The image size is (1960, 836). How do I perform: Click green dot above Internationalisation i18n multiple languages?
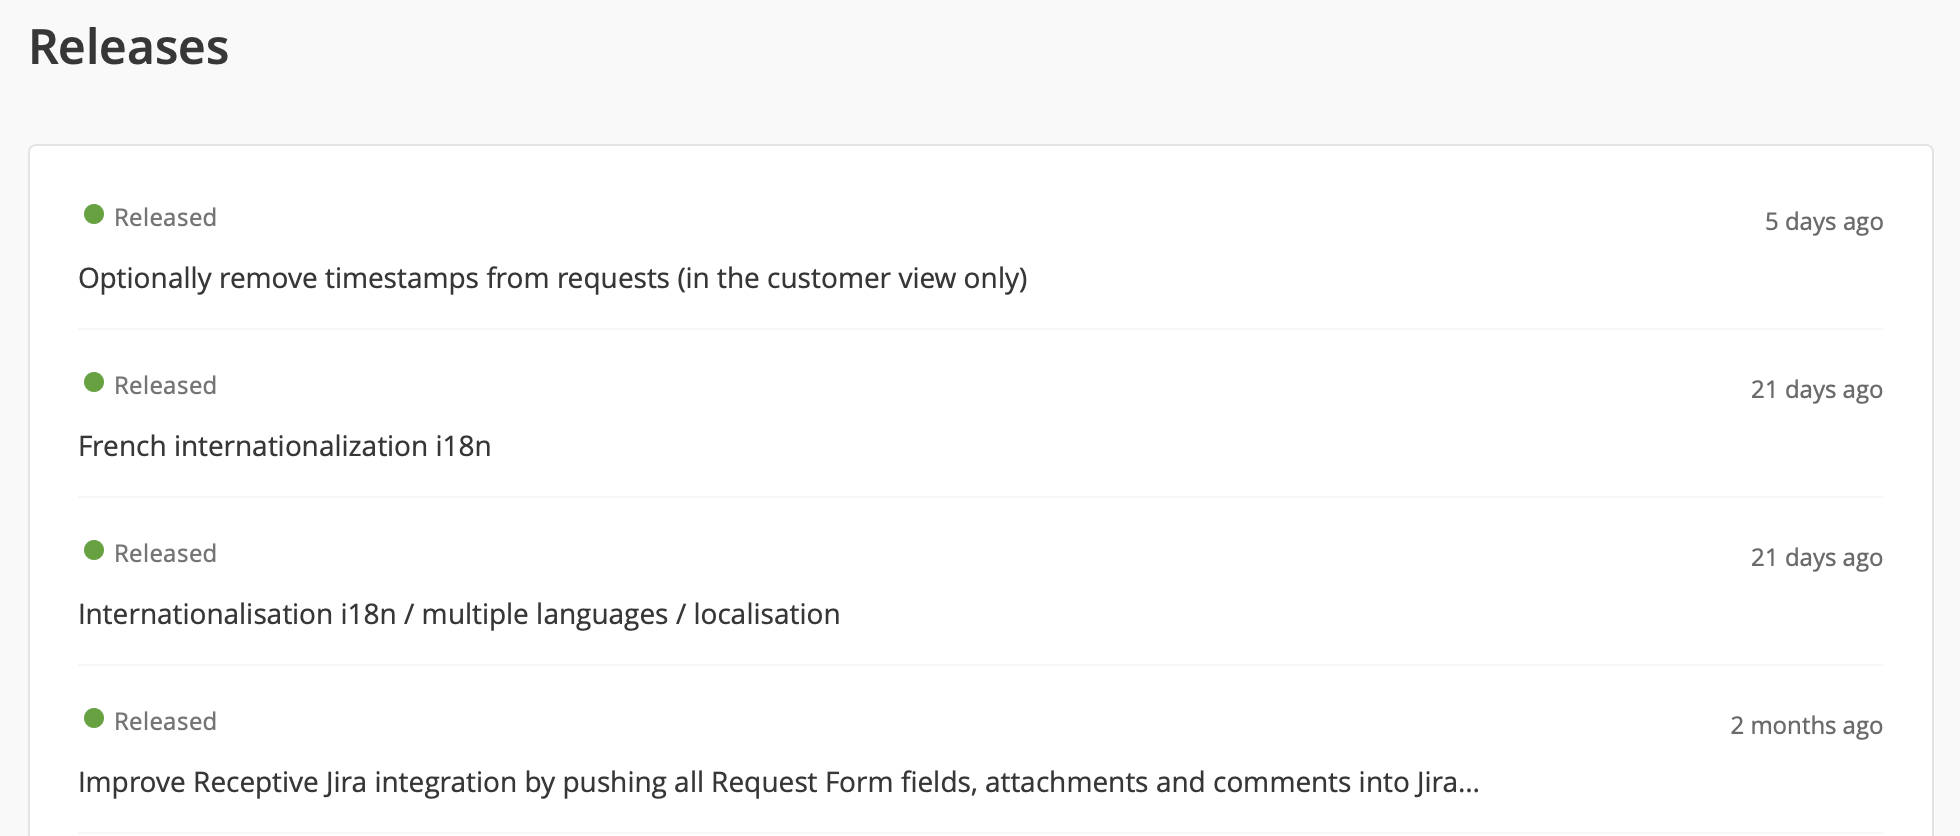tap(94, 550)
